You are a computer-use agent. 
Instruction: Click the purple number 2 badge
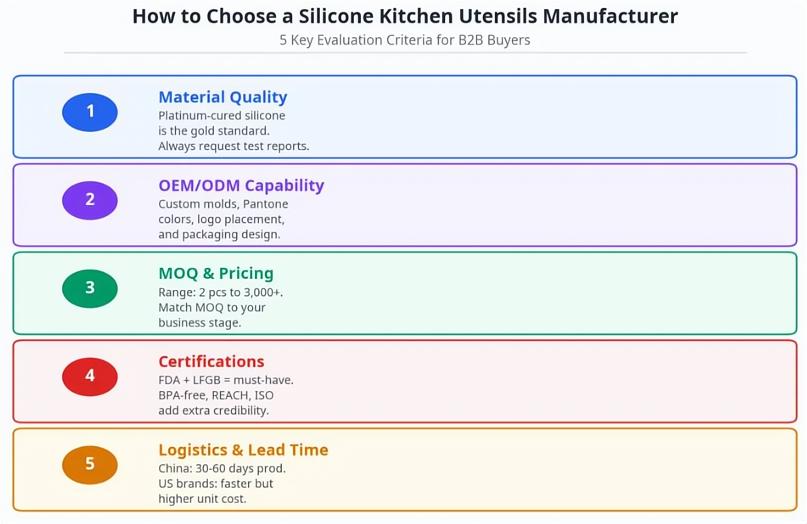90,199
